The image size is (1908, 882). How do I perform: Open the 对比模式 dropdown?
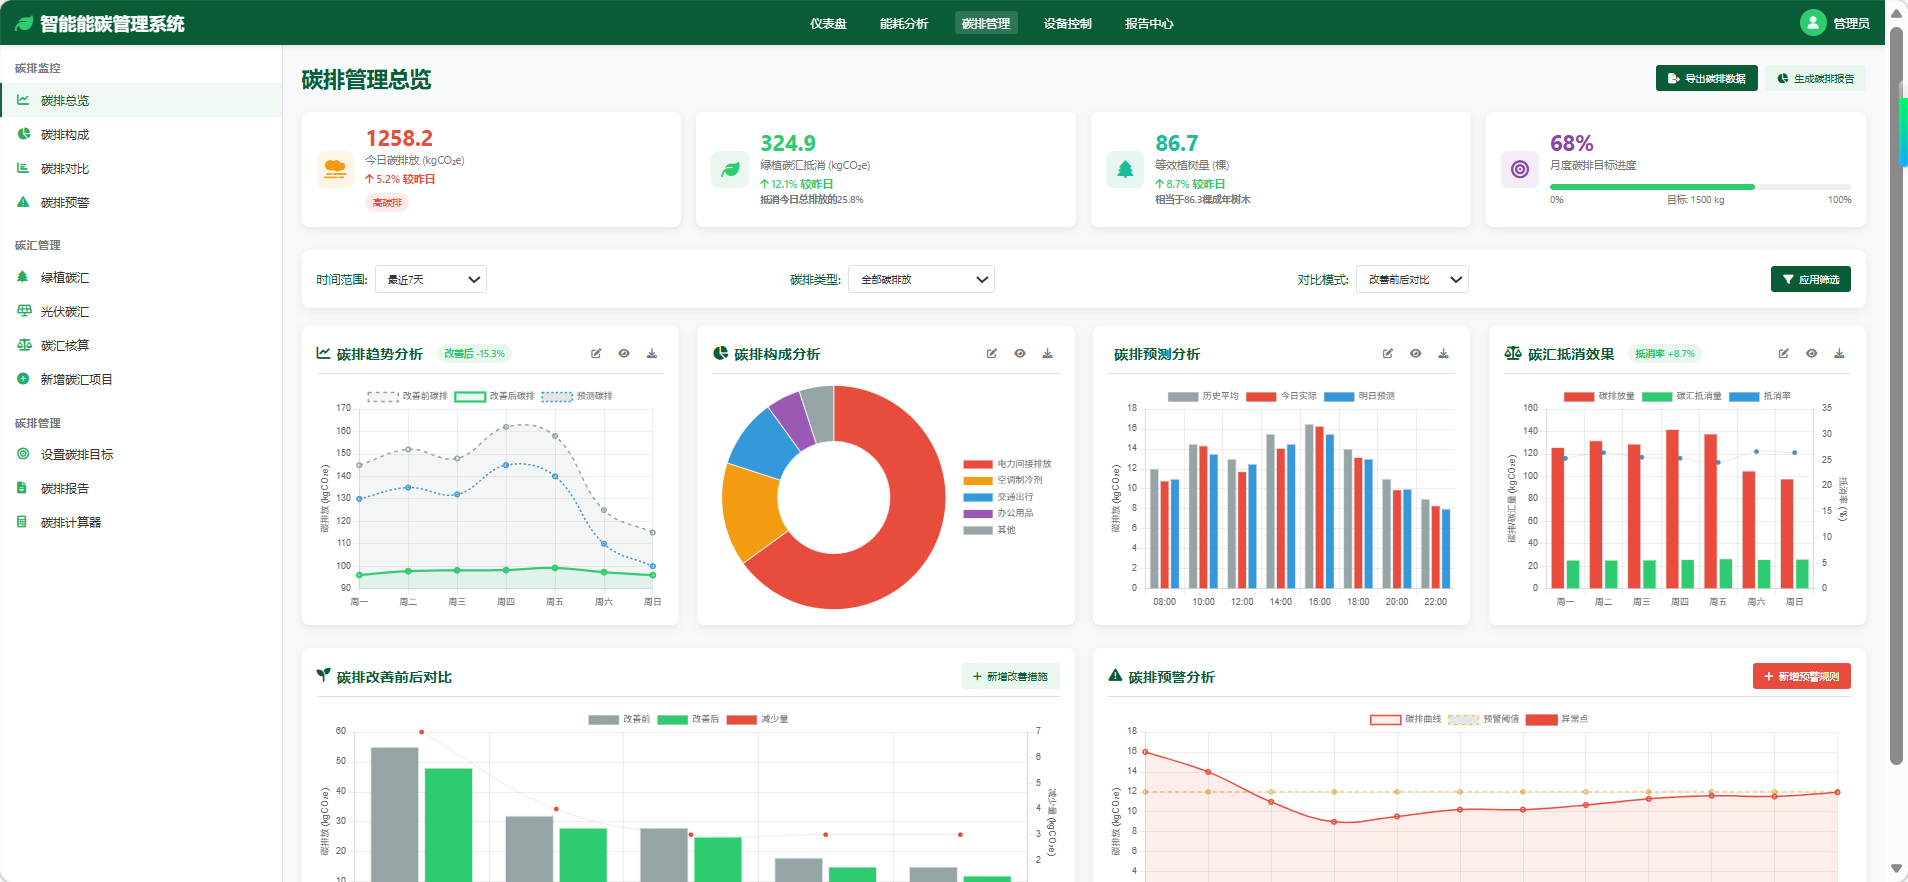[x=1411, y=280]
